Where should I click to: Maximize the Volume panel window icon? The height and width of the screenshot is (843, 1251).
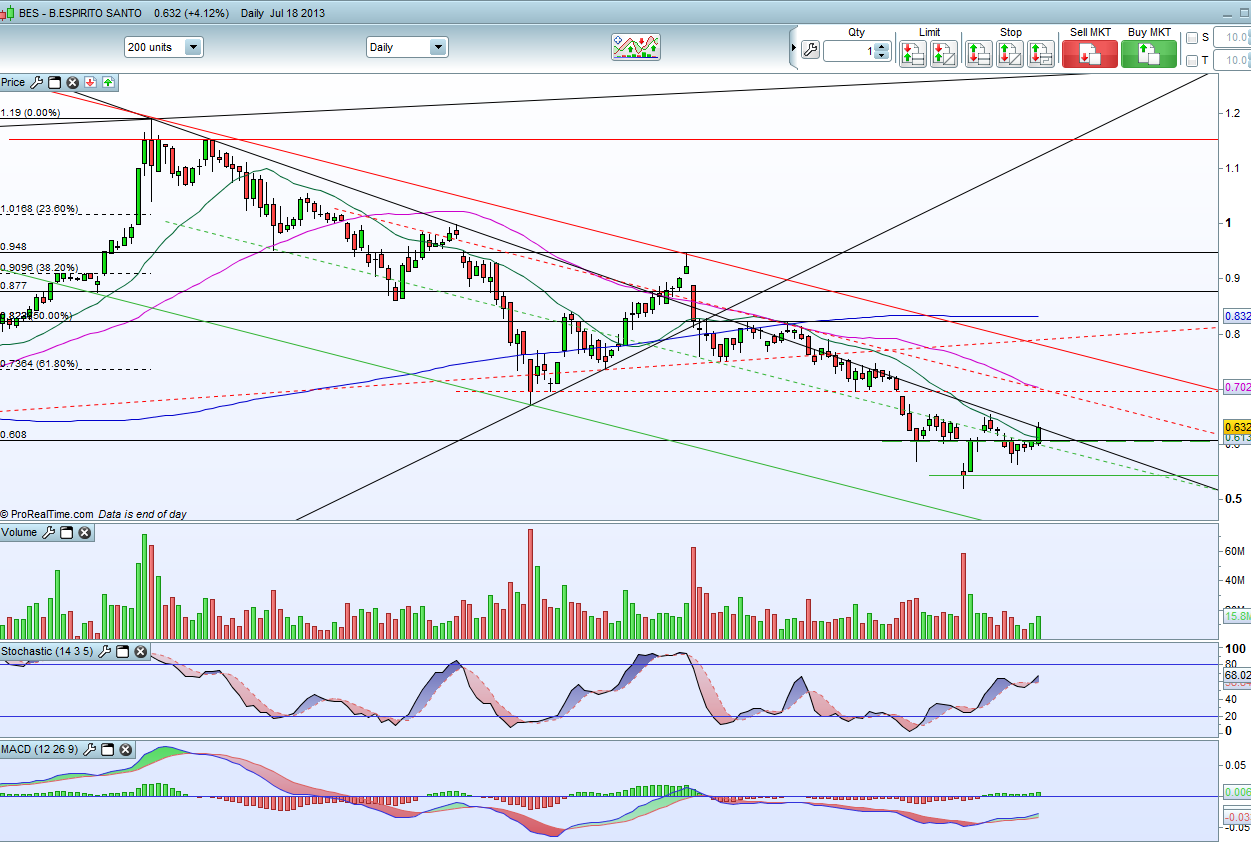click(67, 533)
